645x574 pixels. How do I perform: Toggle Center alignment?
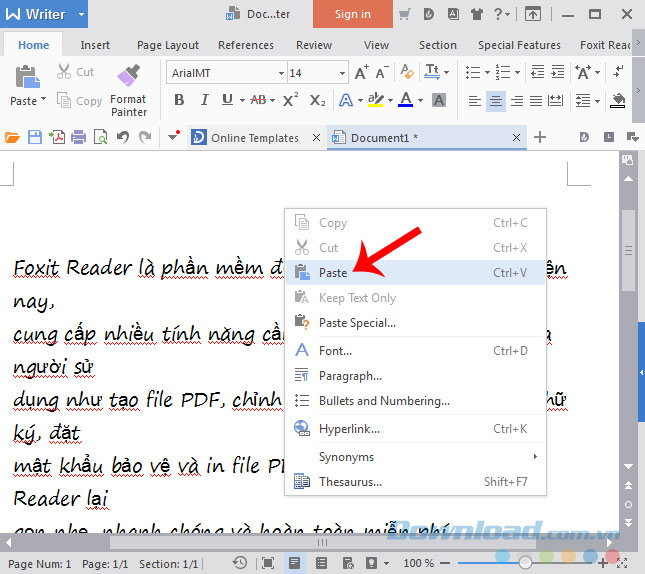click(x=496, y=100)
